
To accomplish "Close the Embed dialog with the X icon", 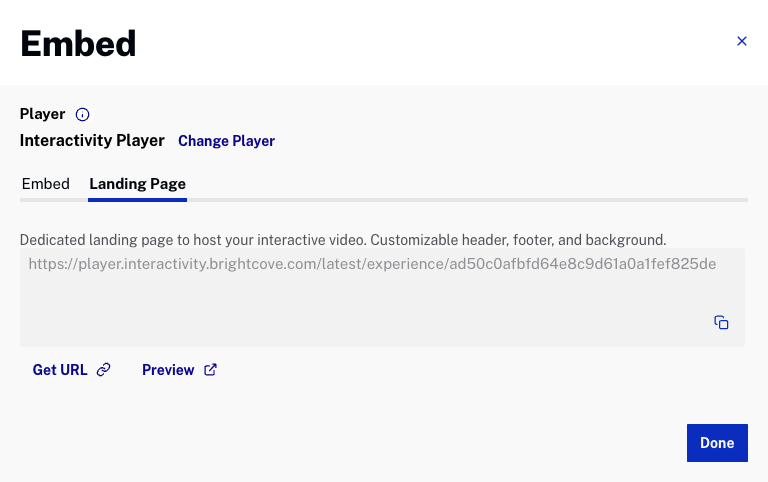I will [x=741, y=41].
